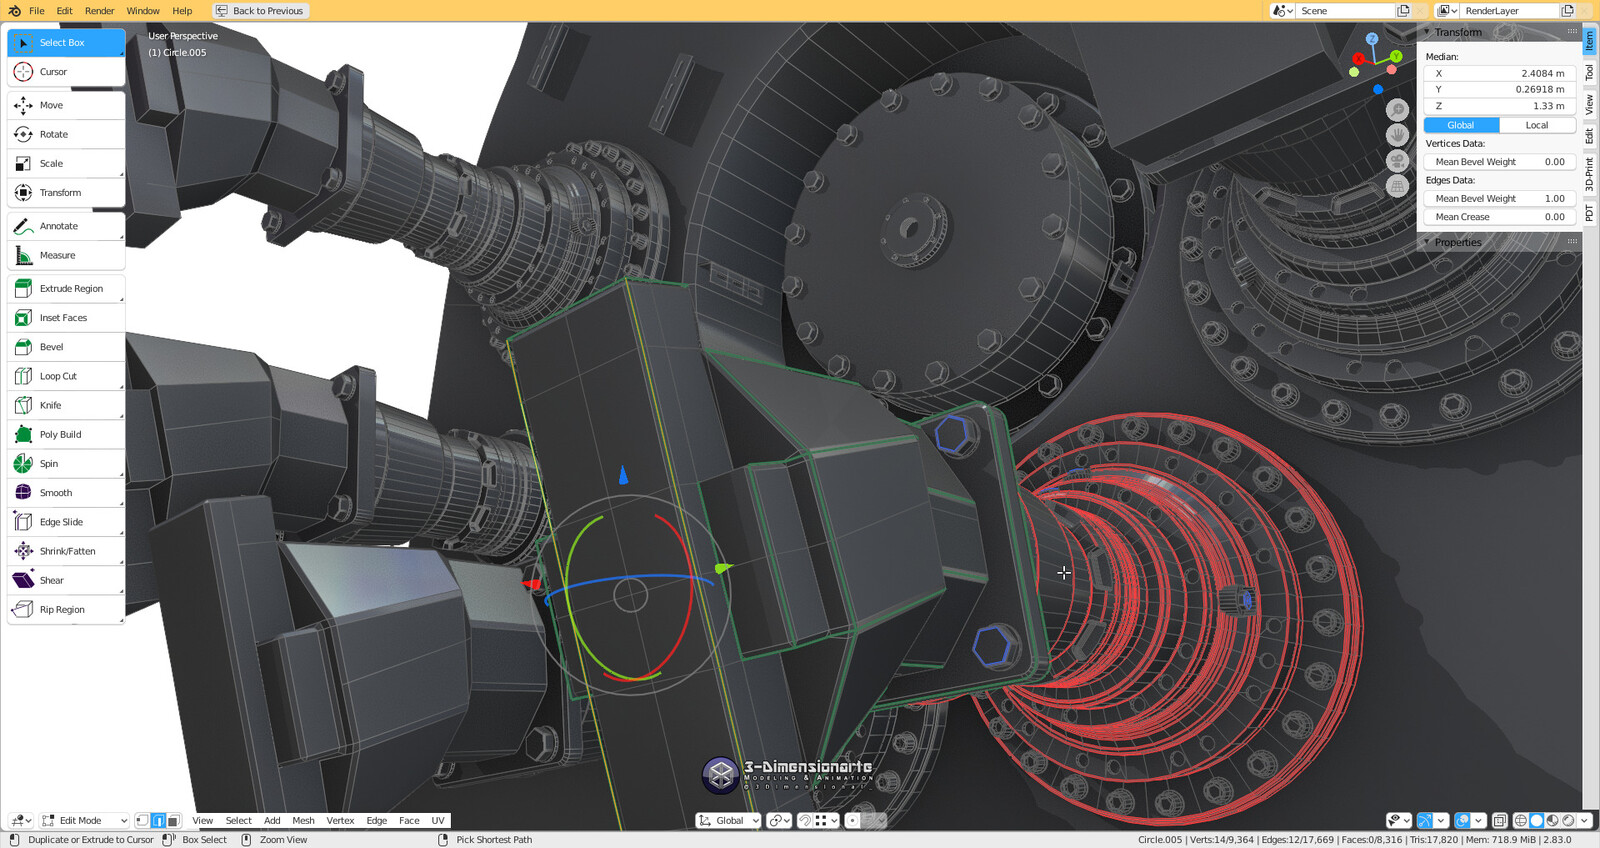Click the pan view hand button
This screenshot has width=1600, height=848.
pos(1397,135)
